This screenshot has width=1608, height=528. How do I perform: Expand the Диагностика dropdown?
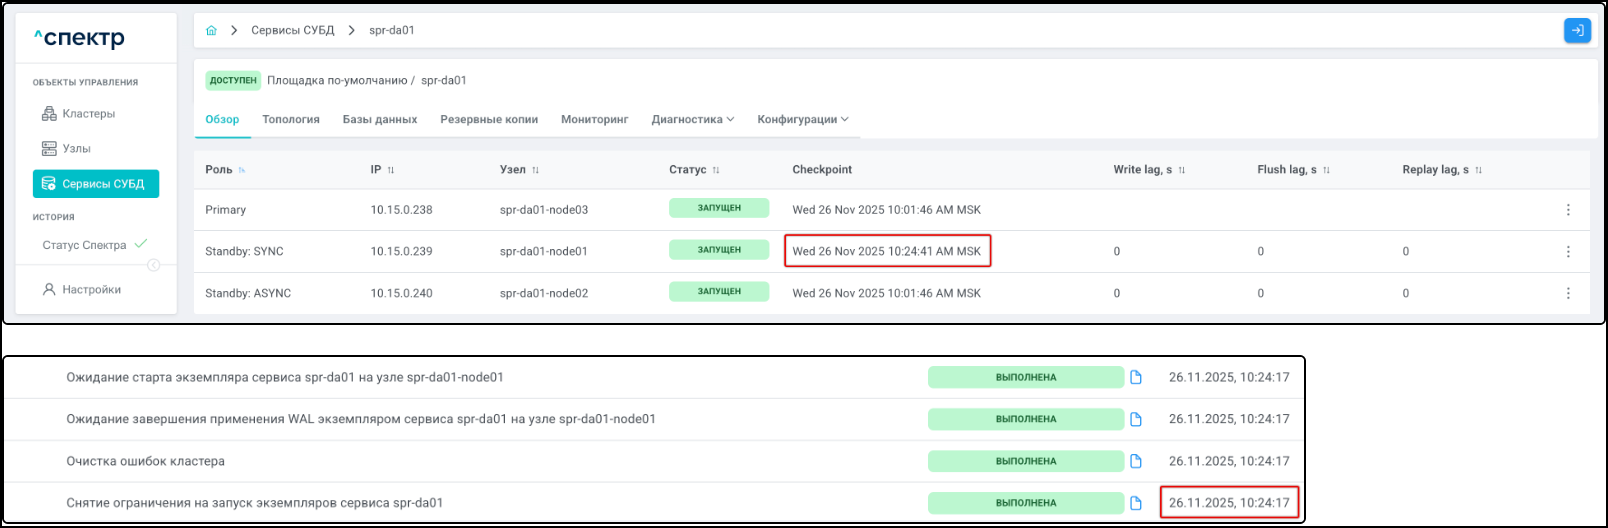coord(692,120)
